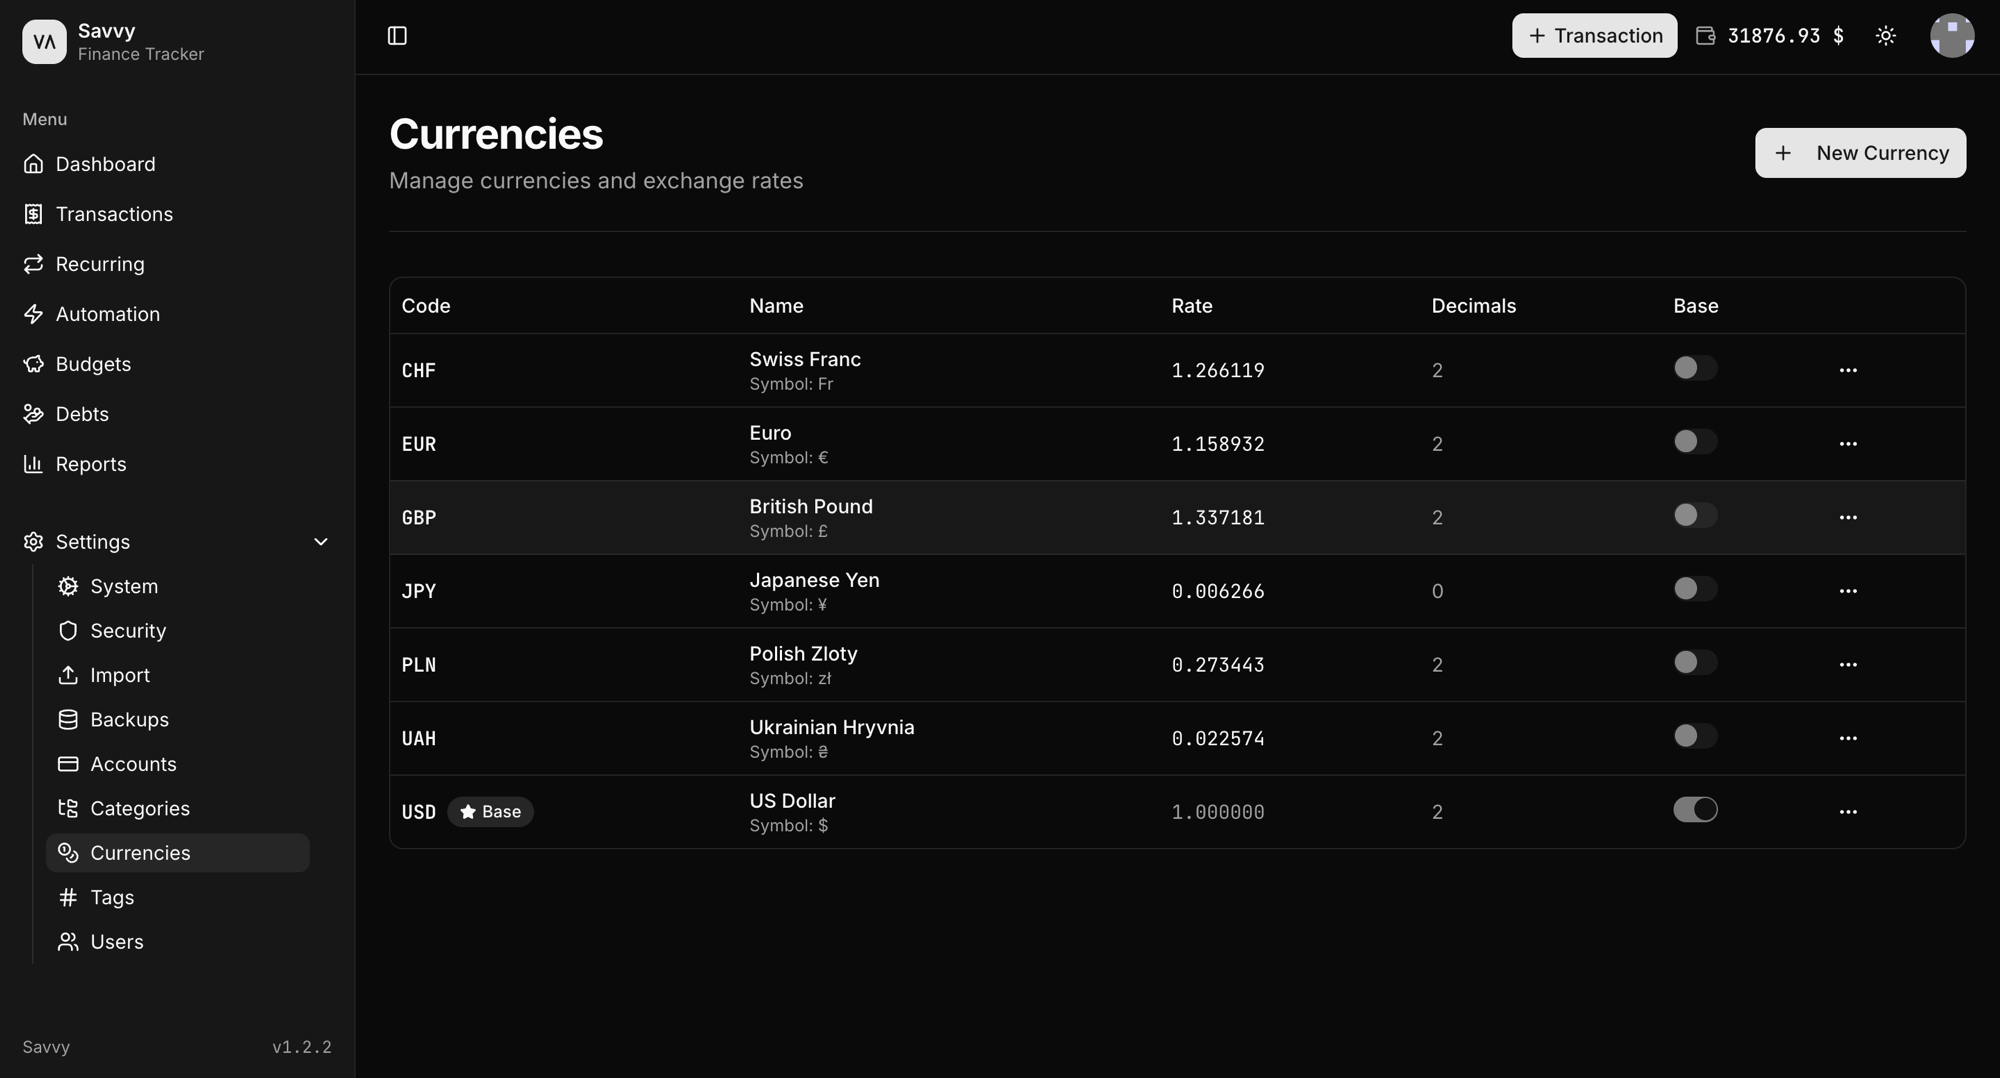Open the US Dollar row actions menu
Image resolution: width=2000 pixels, height=1078 pixels.
1848,812
